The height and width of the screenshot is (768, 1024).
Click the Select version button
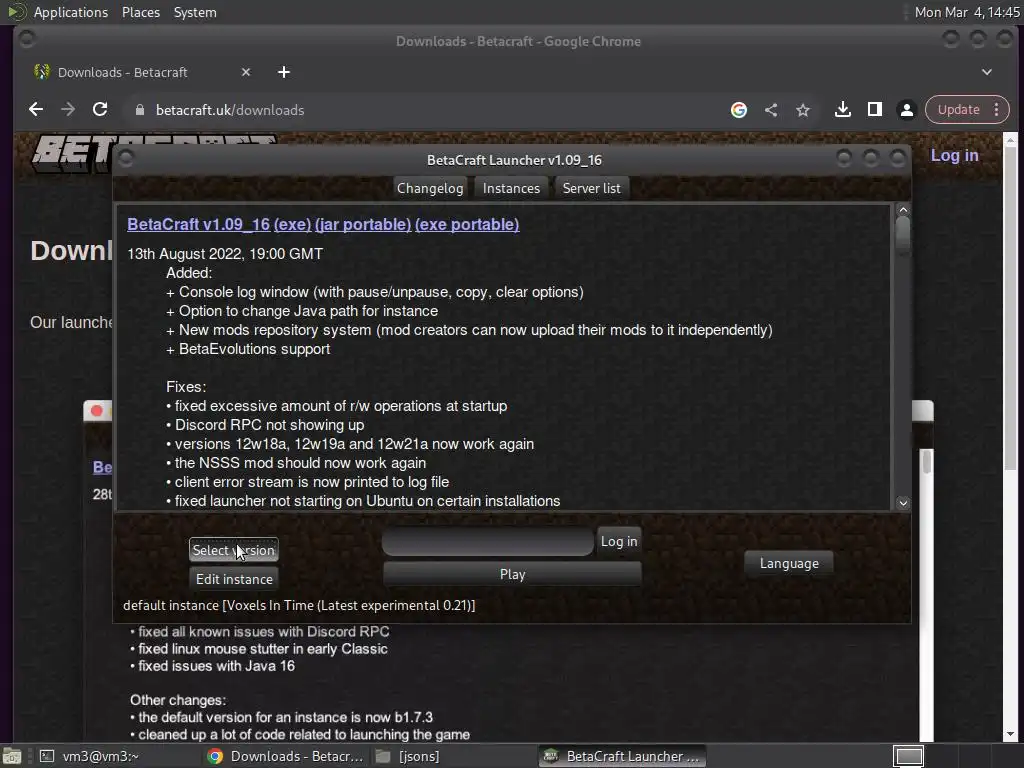point(233,550)
